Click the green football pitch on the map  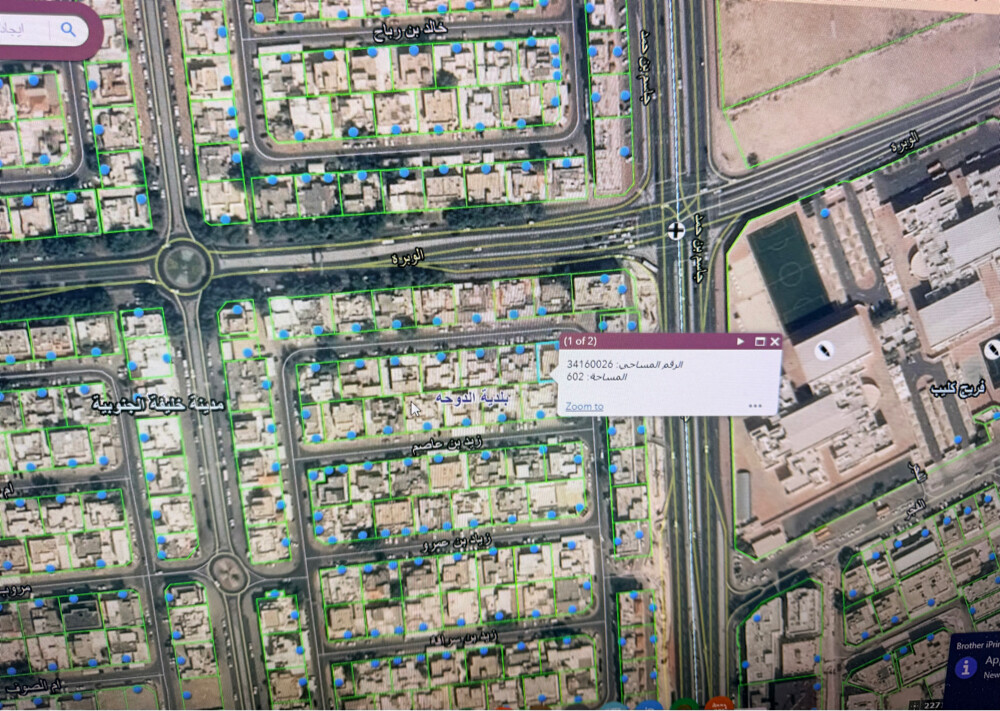788,270
